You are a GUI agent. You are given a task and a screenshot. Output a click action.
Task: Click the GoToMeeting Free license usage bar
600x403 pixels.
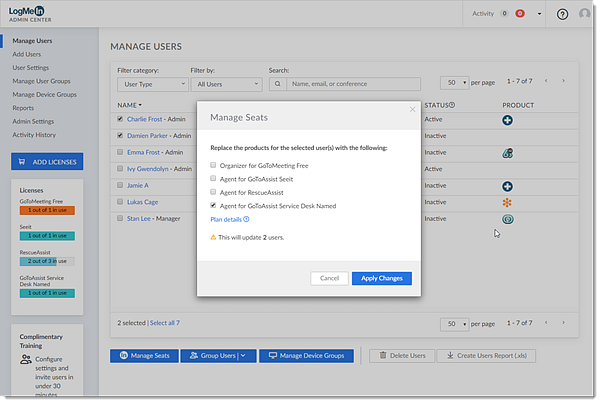[47, 210]
